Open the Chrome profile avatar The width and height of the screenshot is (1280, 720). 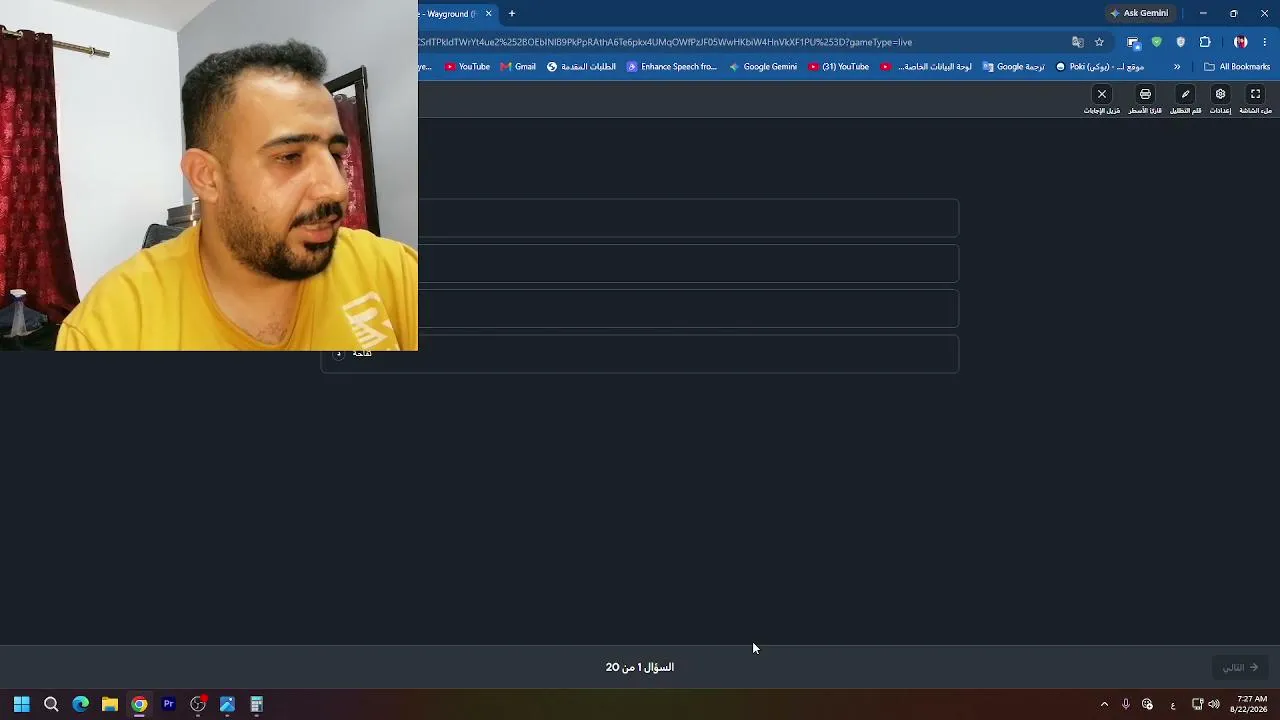click(1240, 42)
